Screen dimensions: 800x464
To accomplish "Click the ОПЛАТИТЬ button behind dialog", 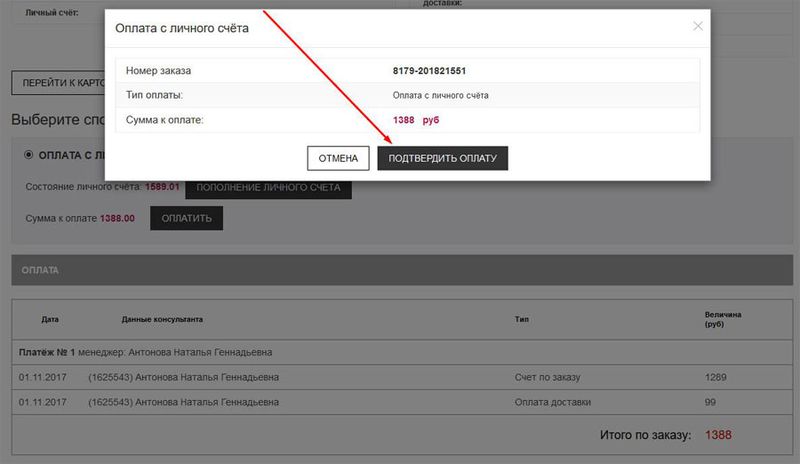I will [x=186, y=218].
